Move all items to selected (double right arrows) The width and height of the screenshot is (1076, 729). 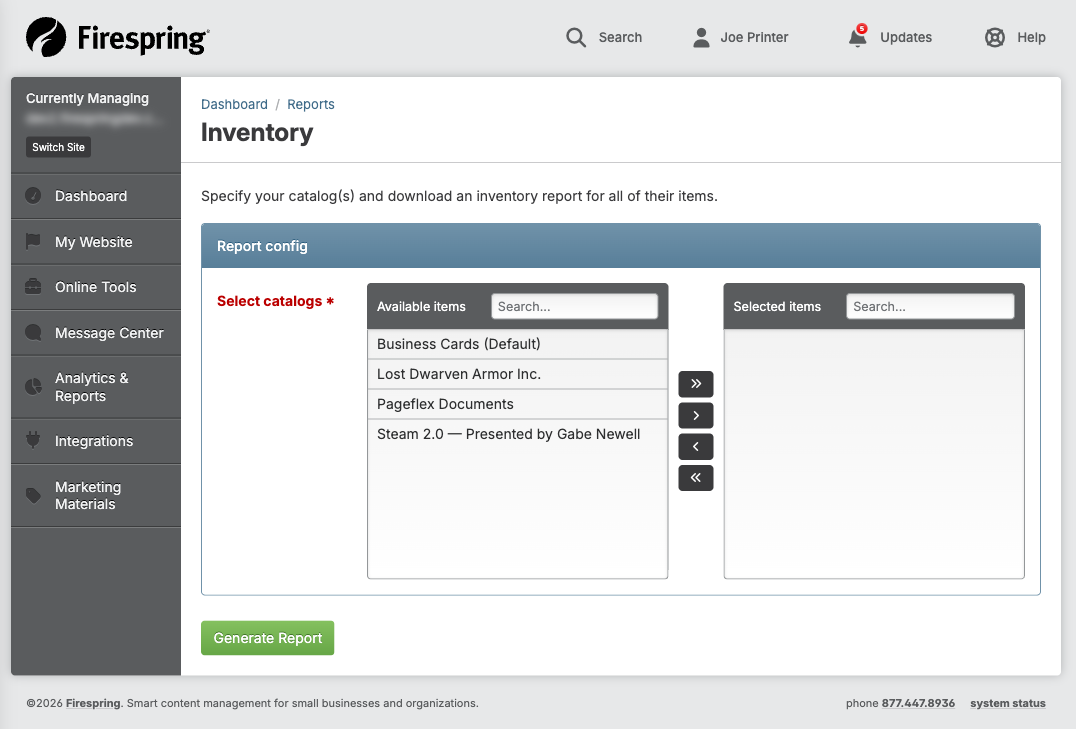(696, 384)
